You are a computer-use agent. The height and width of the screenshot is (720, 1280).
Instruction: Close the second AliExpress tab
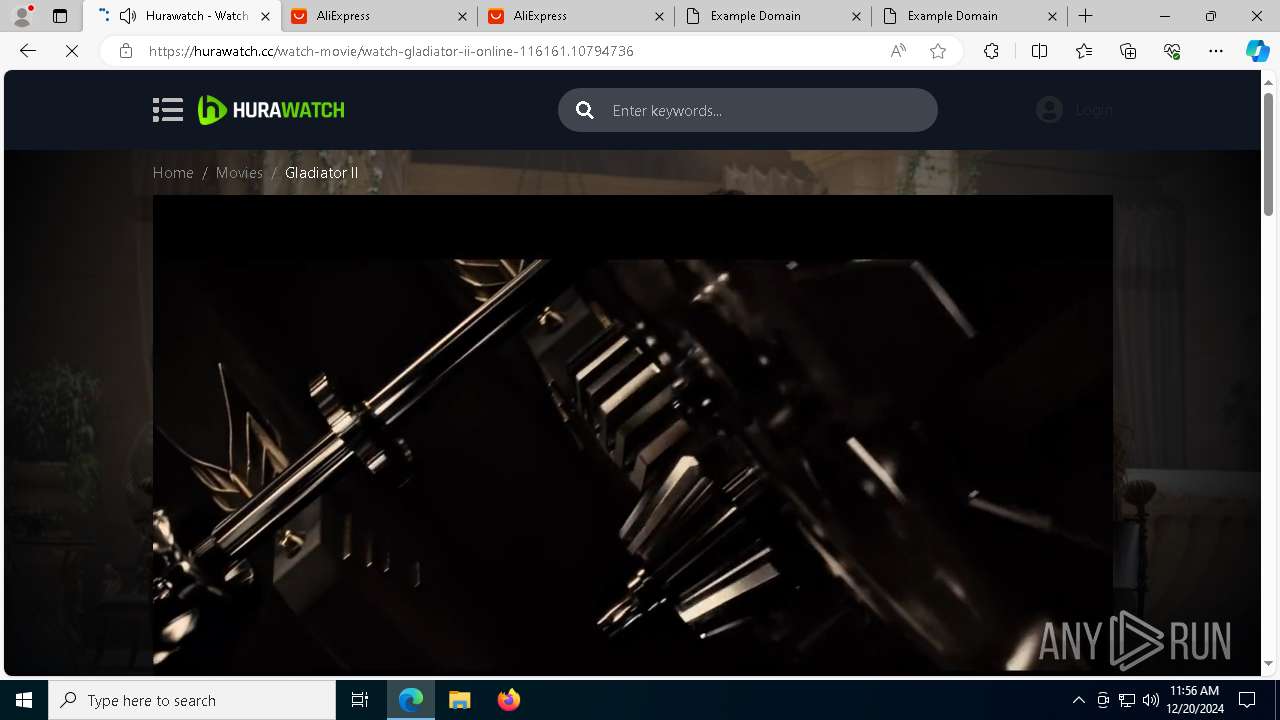click(659, 16)
